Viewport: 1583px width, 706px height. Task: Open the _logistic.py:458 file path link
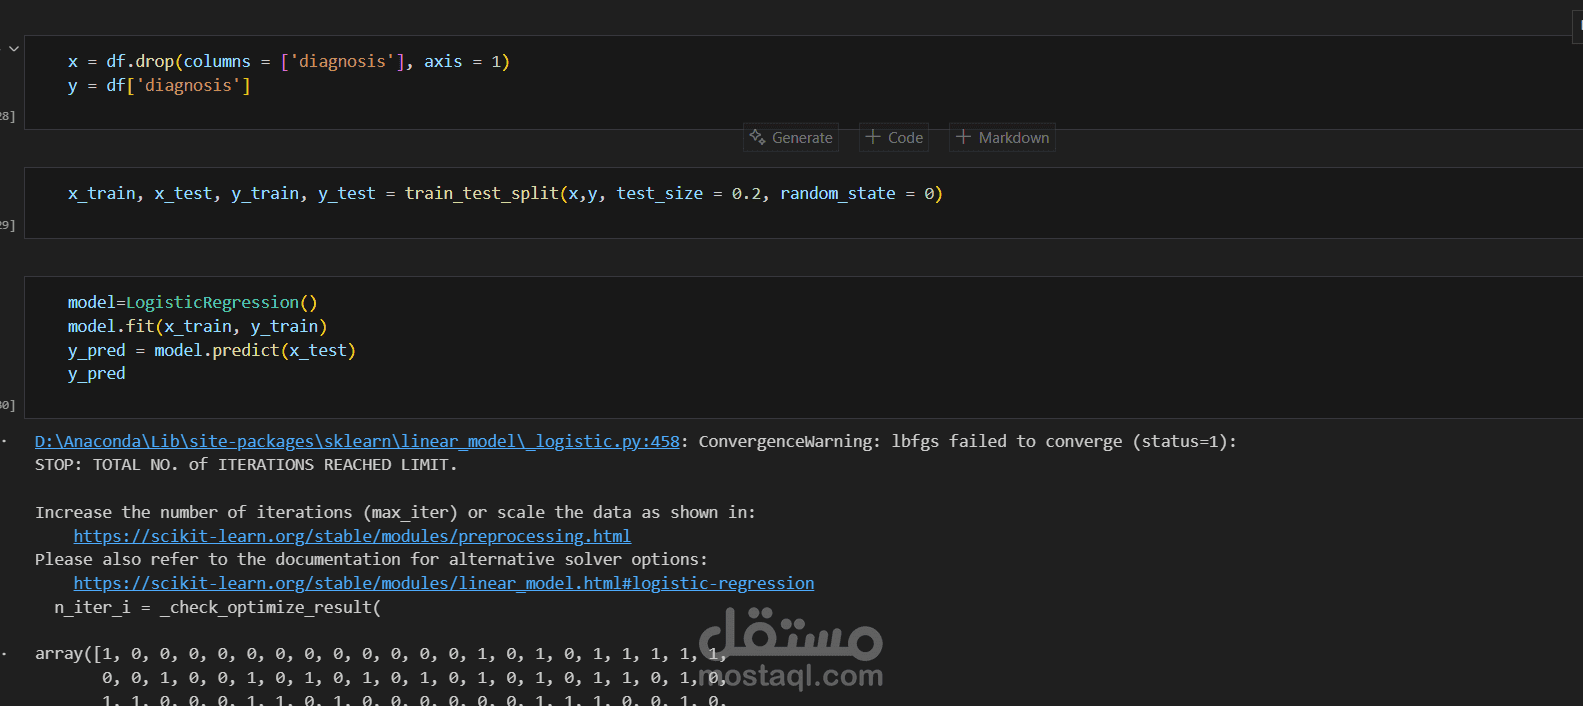pyautogui.click(x=357, y=441)
